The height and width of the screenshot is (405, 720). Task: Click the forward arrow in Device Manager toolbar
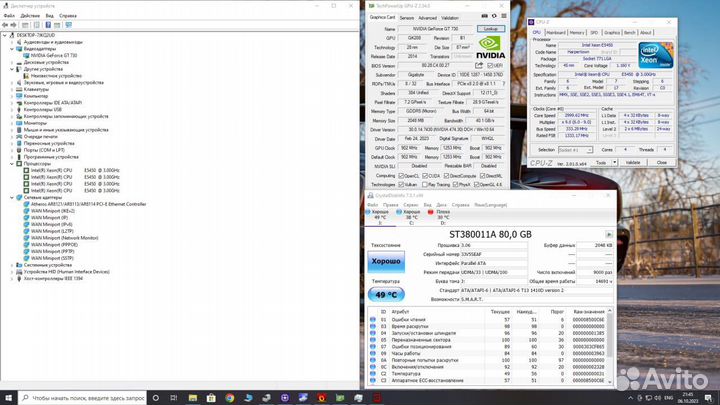point(13,25)
